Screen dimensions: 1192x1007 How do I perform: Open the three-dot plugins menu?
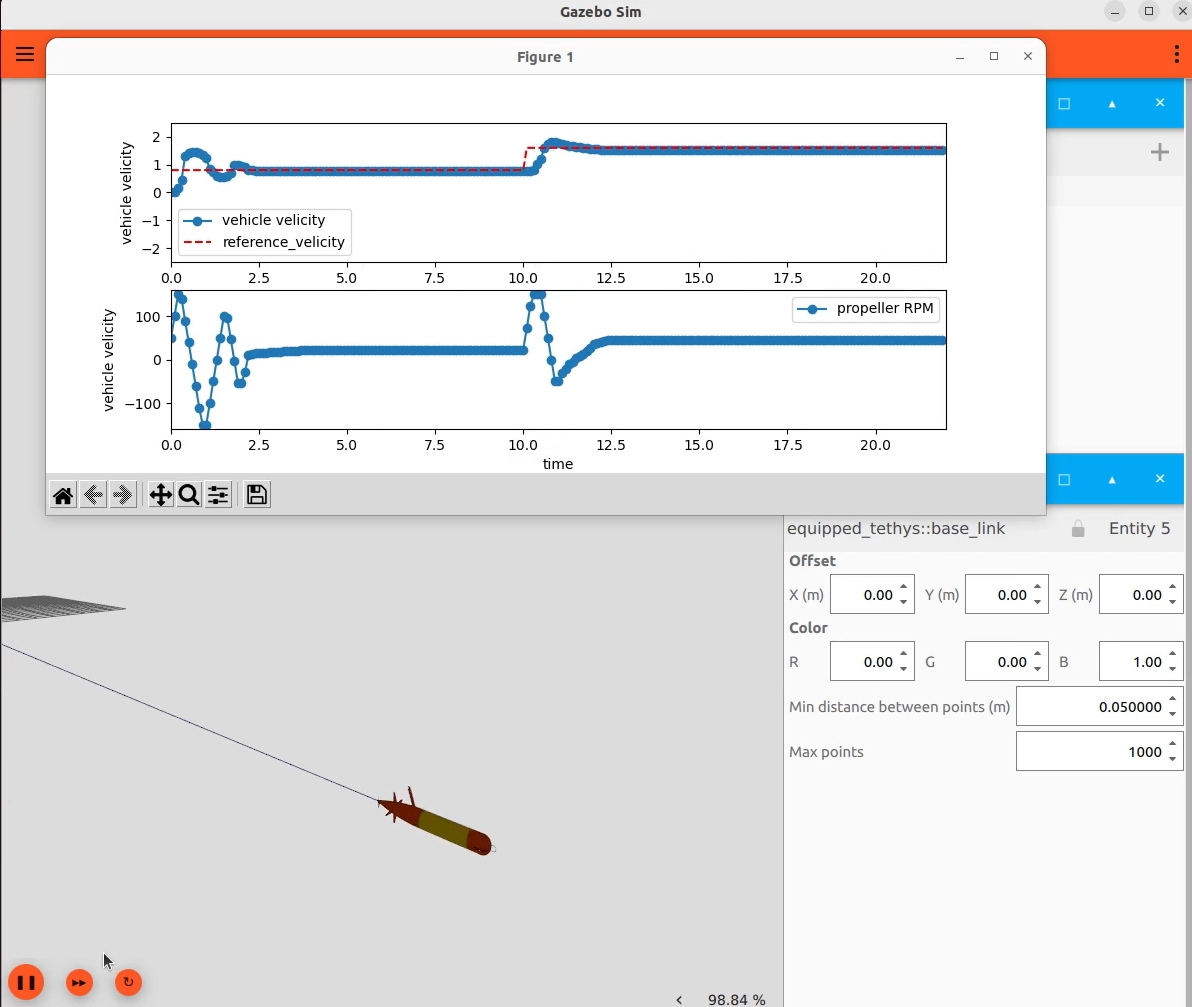tap(1176, 54)
